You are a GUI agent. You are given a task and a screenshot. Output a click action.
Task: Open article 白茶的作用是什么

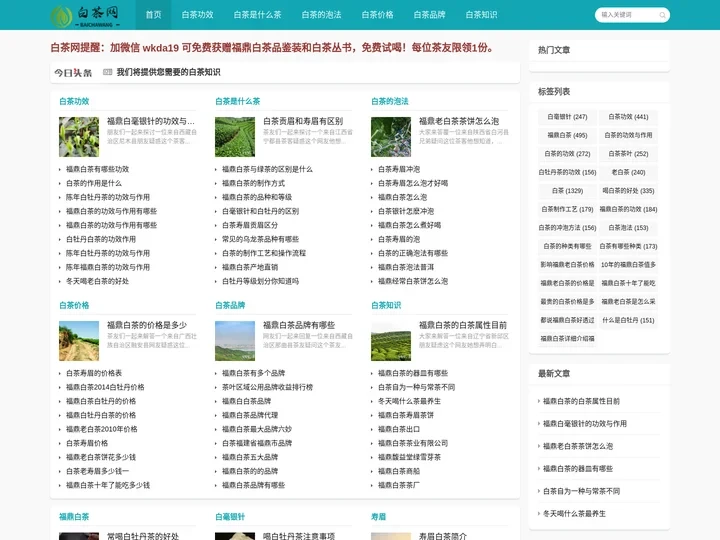(94, 183)
